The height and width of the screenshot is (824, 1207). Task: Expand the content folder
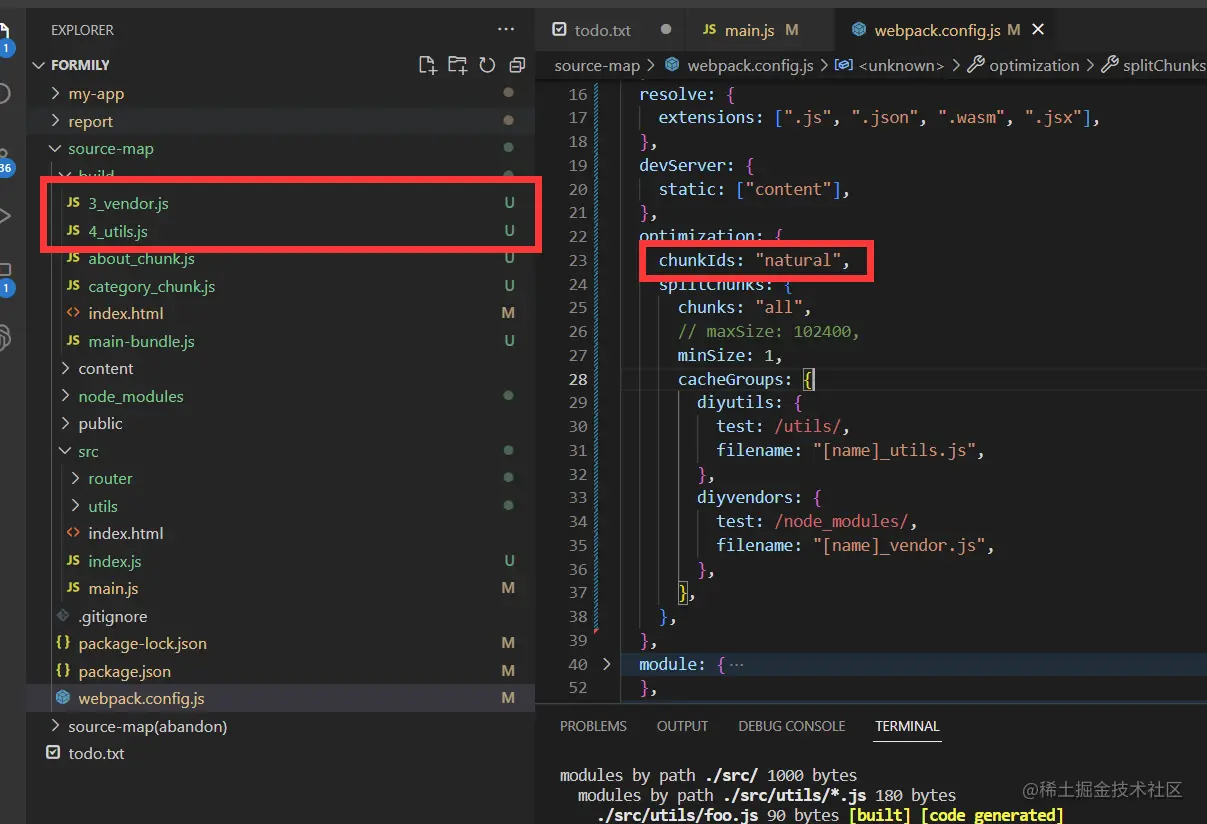point(66,369)
